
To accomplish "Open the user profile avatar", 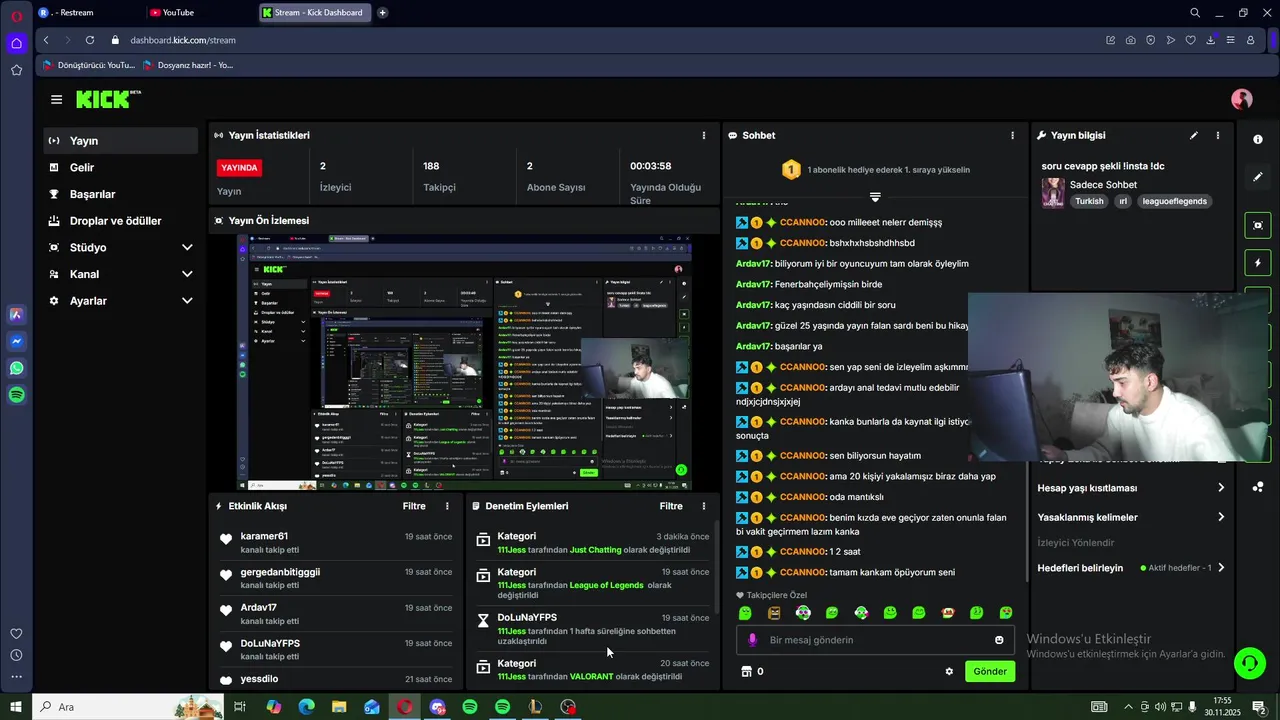I will pyautogui.click(x=1242, y=99).
